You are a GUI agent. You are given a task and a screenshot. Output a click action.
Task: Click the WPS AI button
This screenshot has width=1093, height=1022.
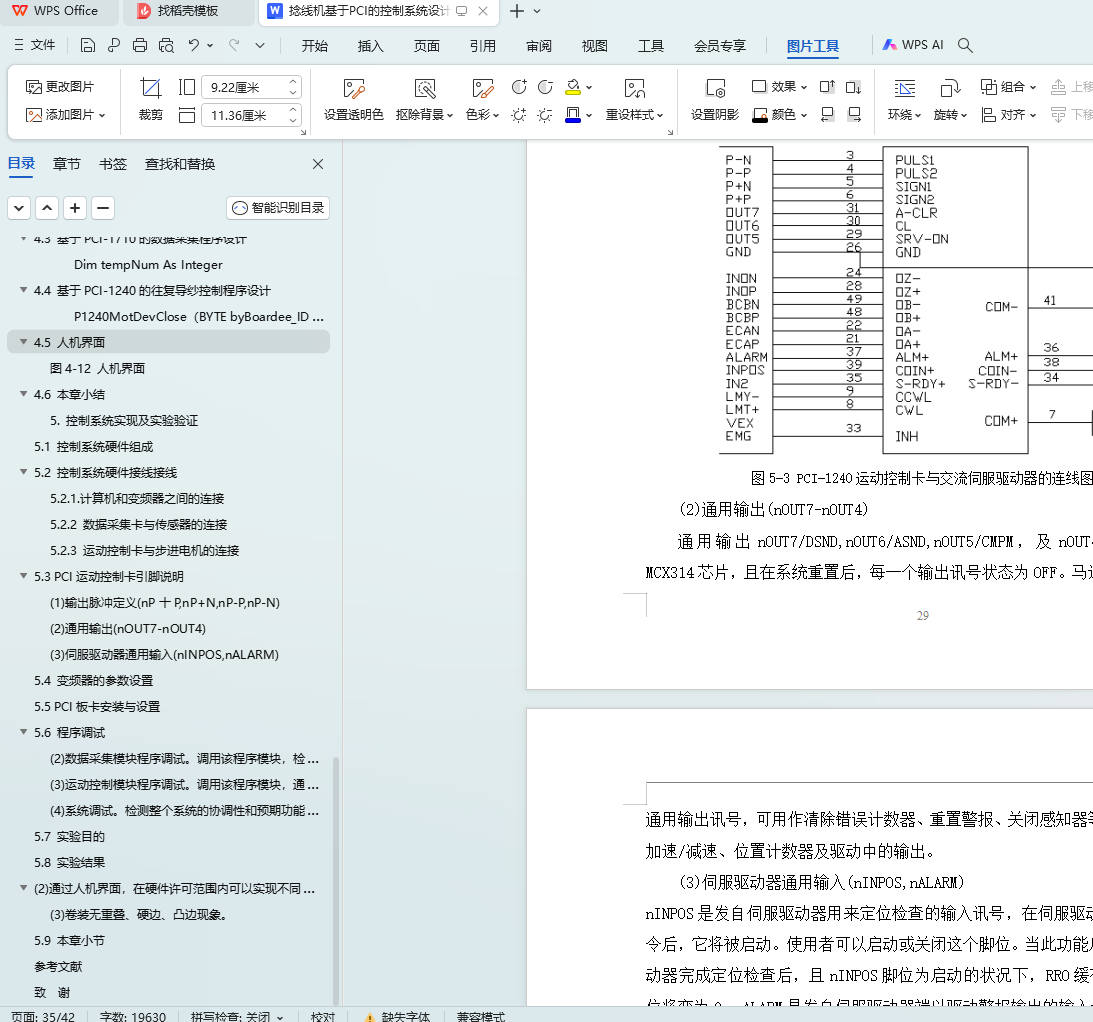click(912, 45)
